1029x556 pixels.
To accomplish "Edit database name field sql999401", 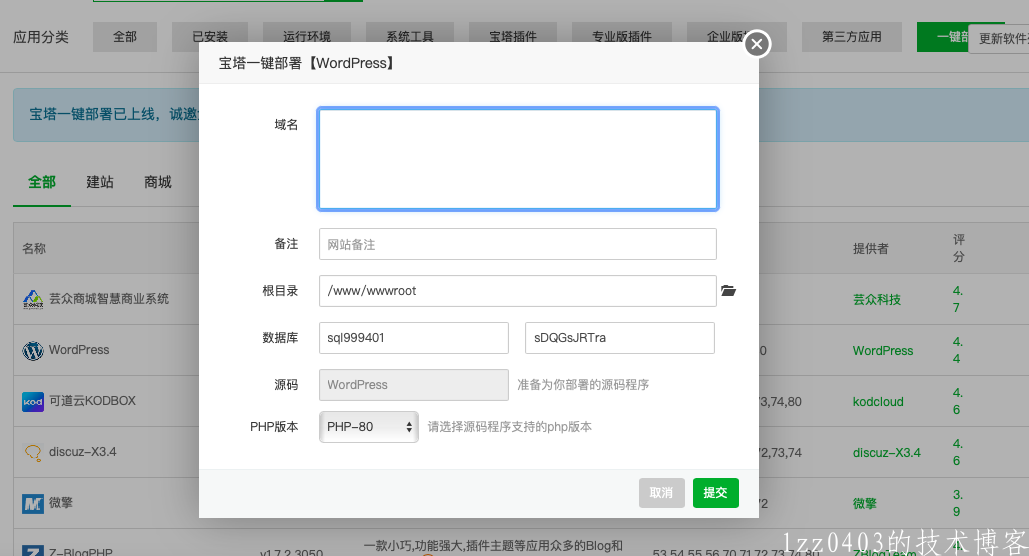I will pos(414,338).
